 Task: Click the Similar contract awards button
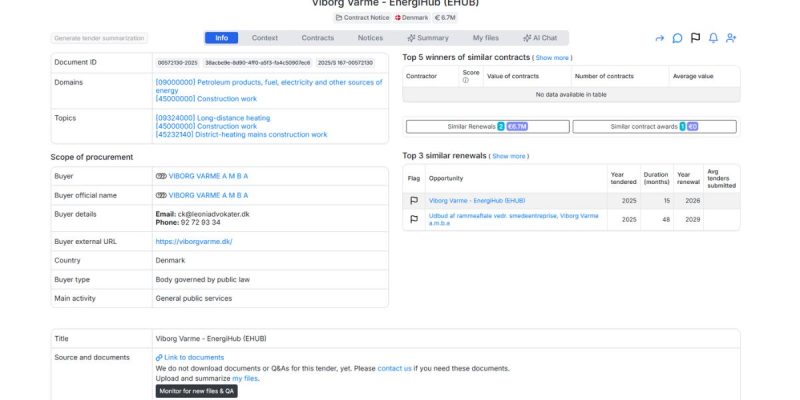click(x=654, y=127)
